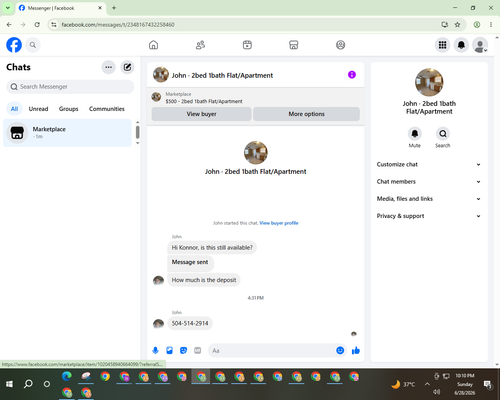Mute the conversation with bell icon

415,134
